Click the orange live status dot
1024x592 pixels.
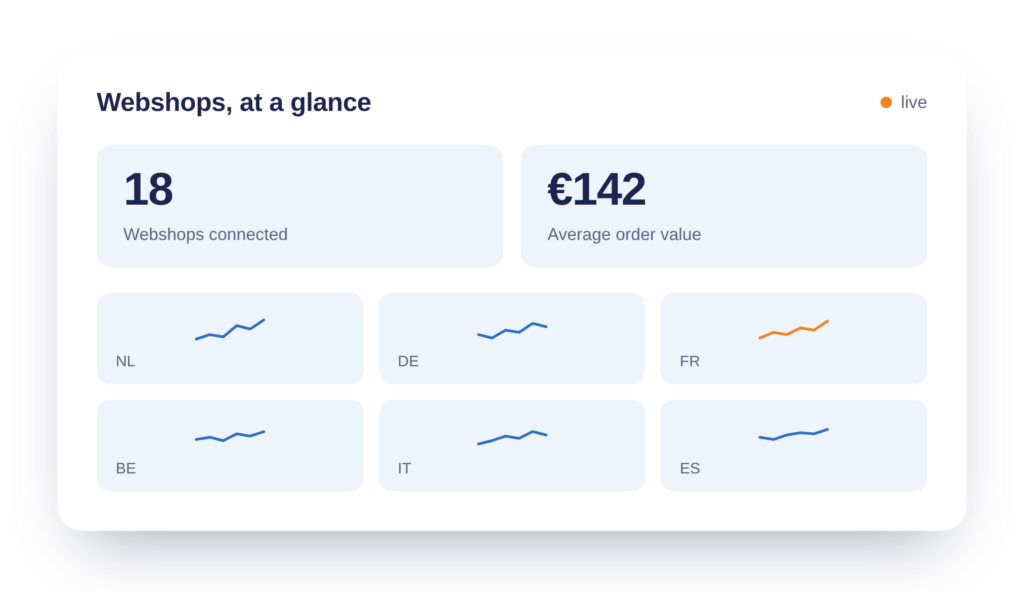pyautogui.click(x=886, y=103)
